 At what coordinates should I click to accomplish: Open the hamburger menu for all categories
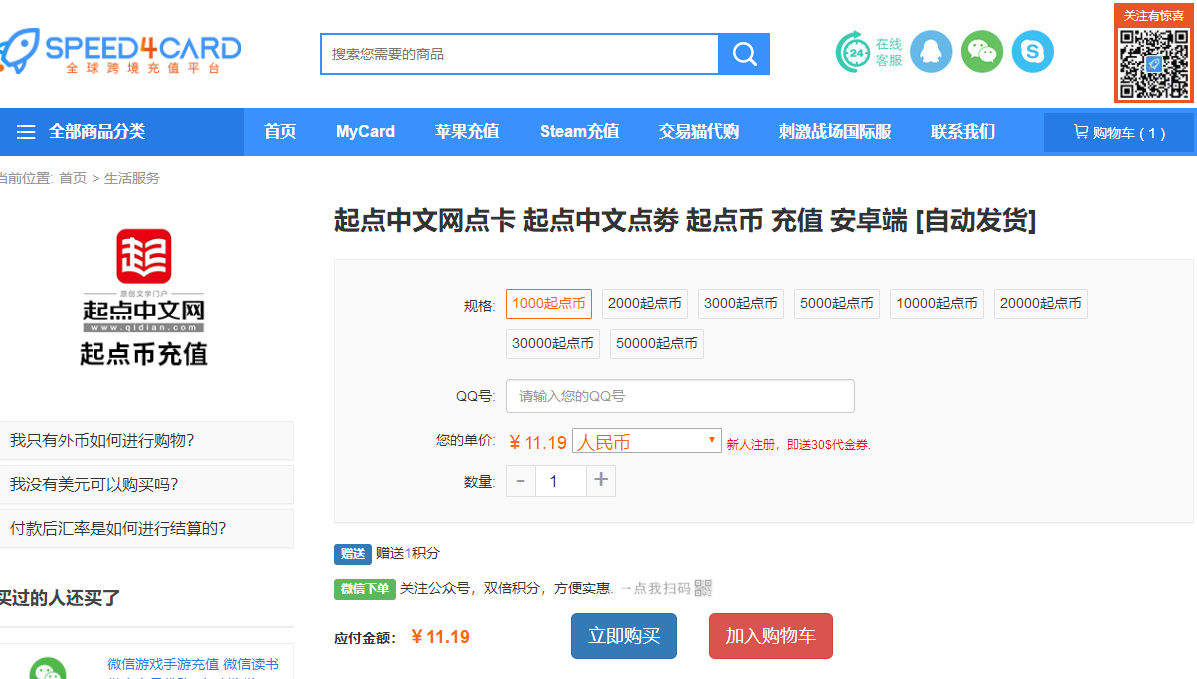[x=26, y=132]
